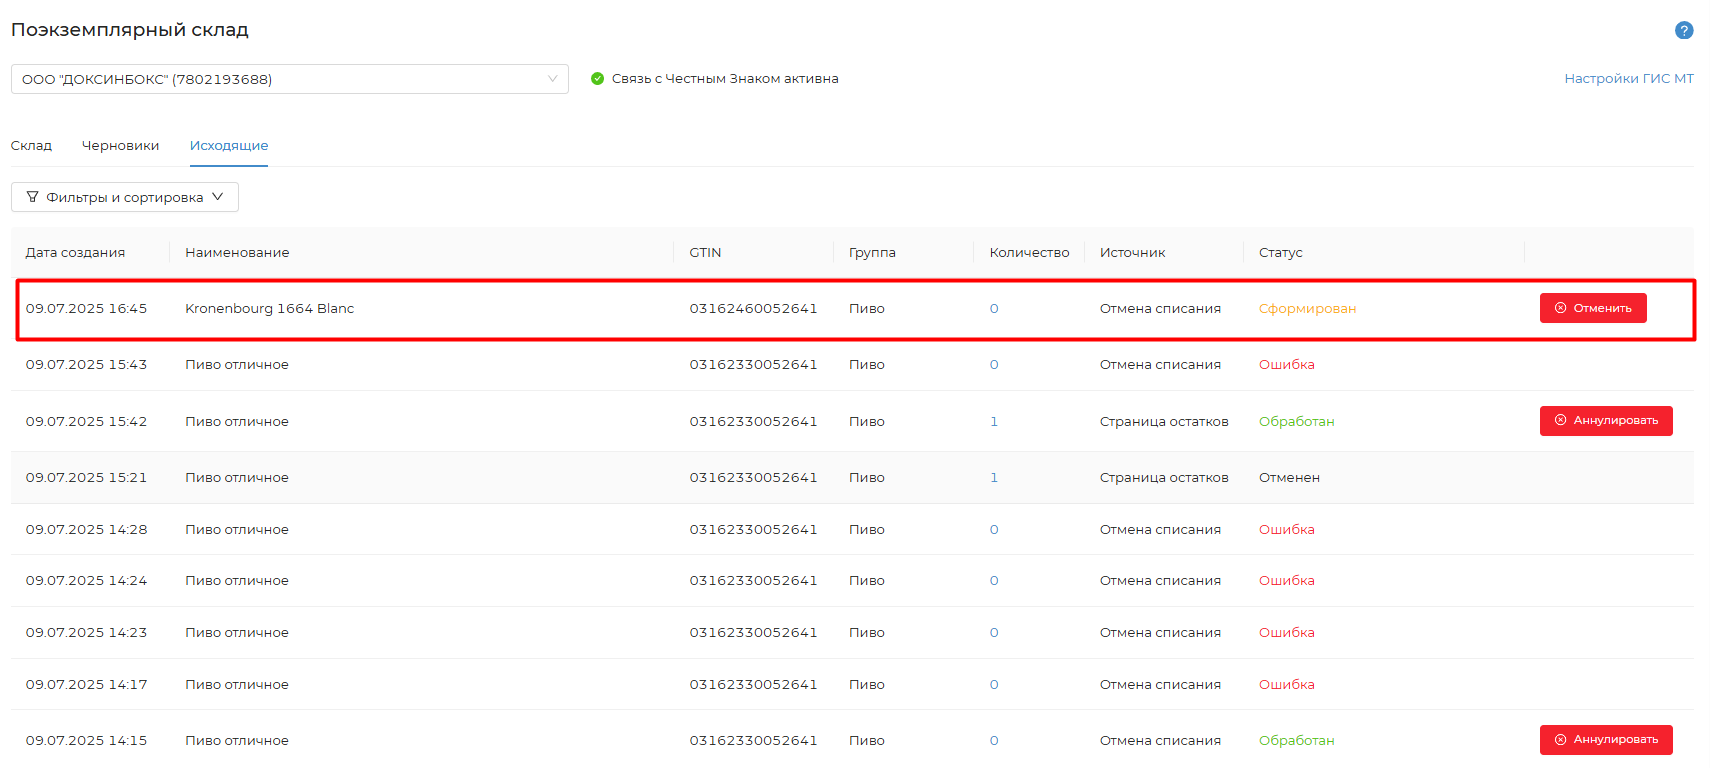1710x768 pixels.
Task: Switch to the Склад tab
Action: point(31,146)
